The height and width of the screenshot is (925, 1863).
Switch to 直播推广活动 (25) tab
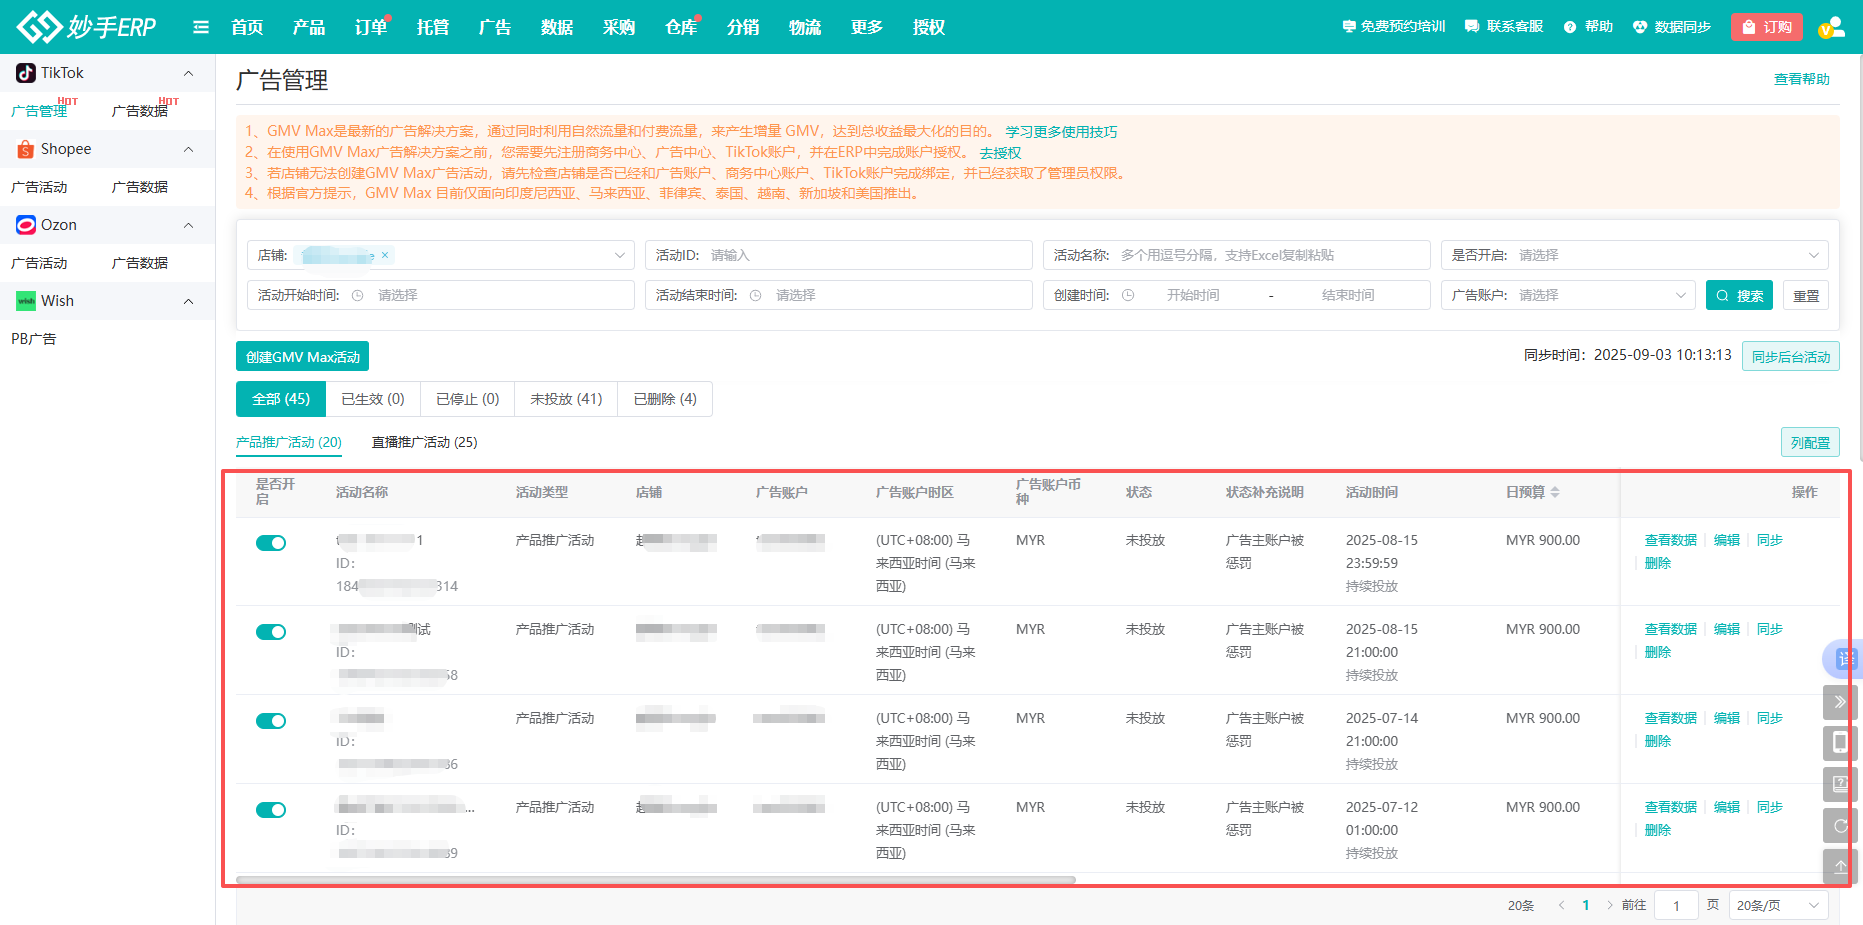coord(424,442)
